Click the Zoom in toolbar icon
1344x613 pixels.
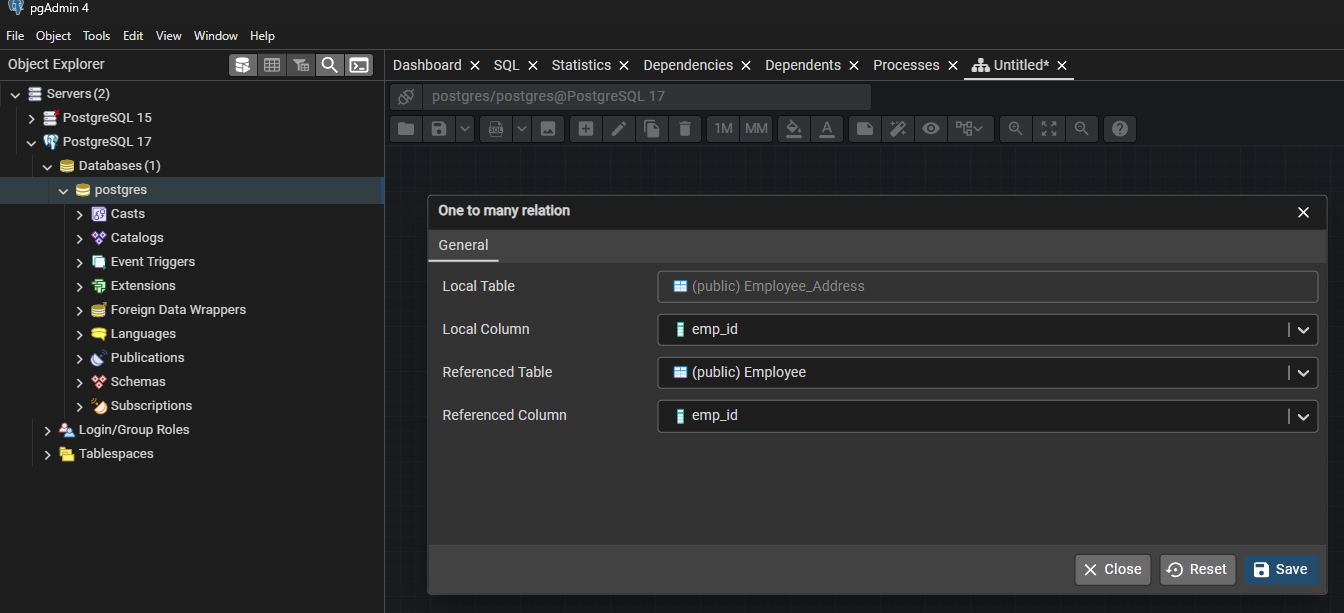[1015, 129]
